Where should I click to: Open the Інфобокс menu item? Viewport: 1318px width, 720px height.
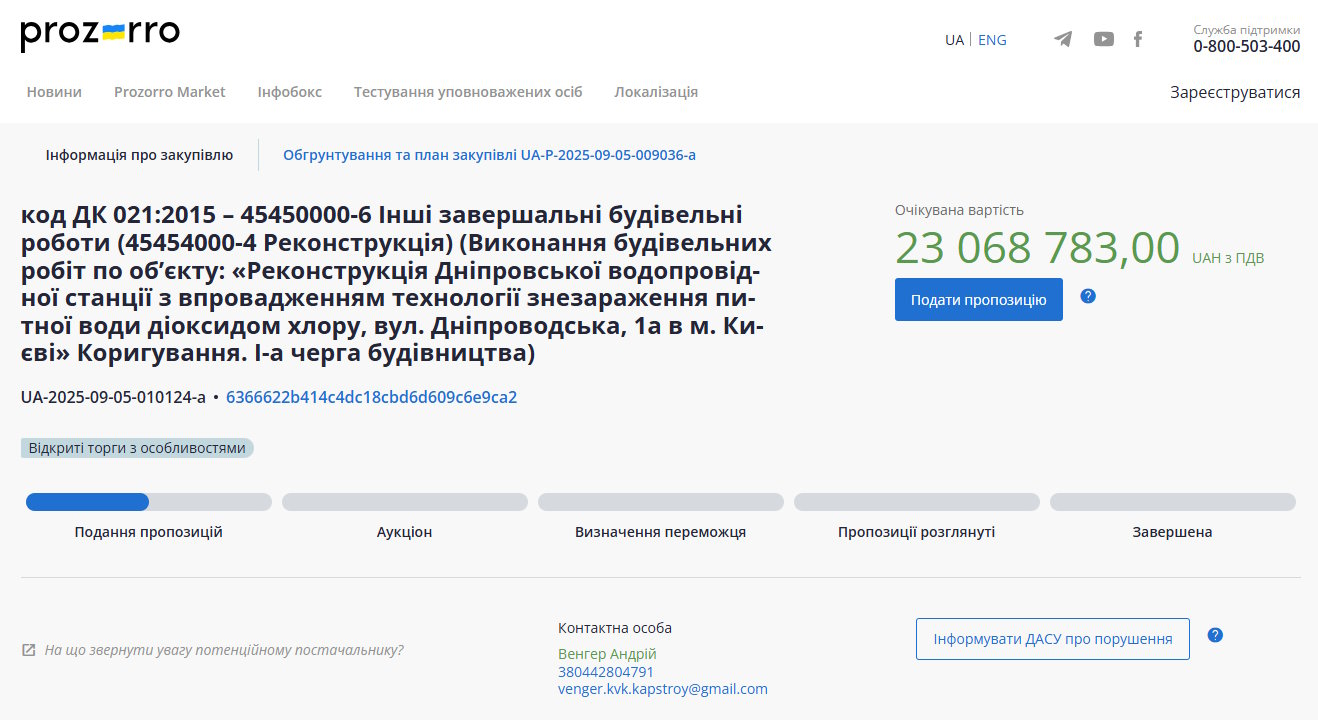[289, 92]
